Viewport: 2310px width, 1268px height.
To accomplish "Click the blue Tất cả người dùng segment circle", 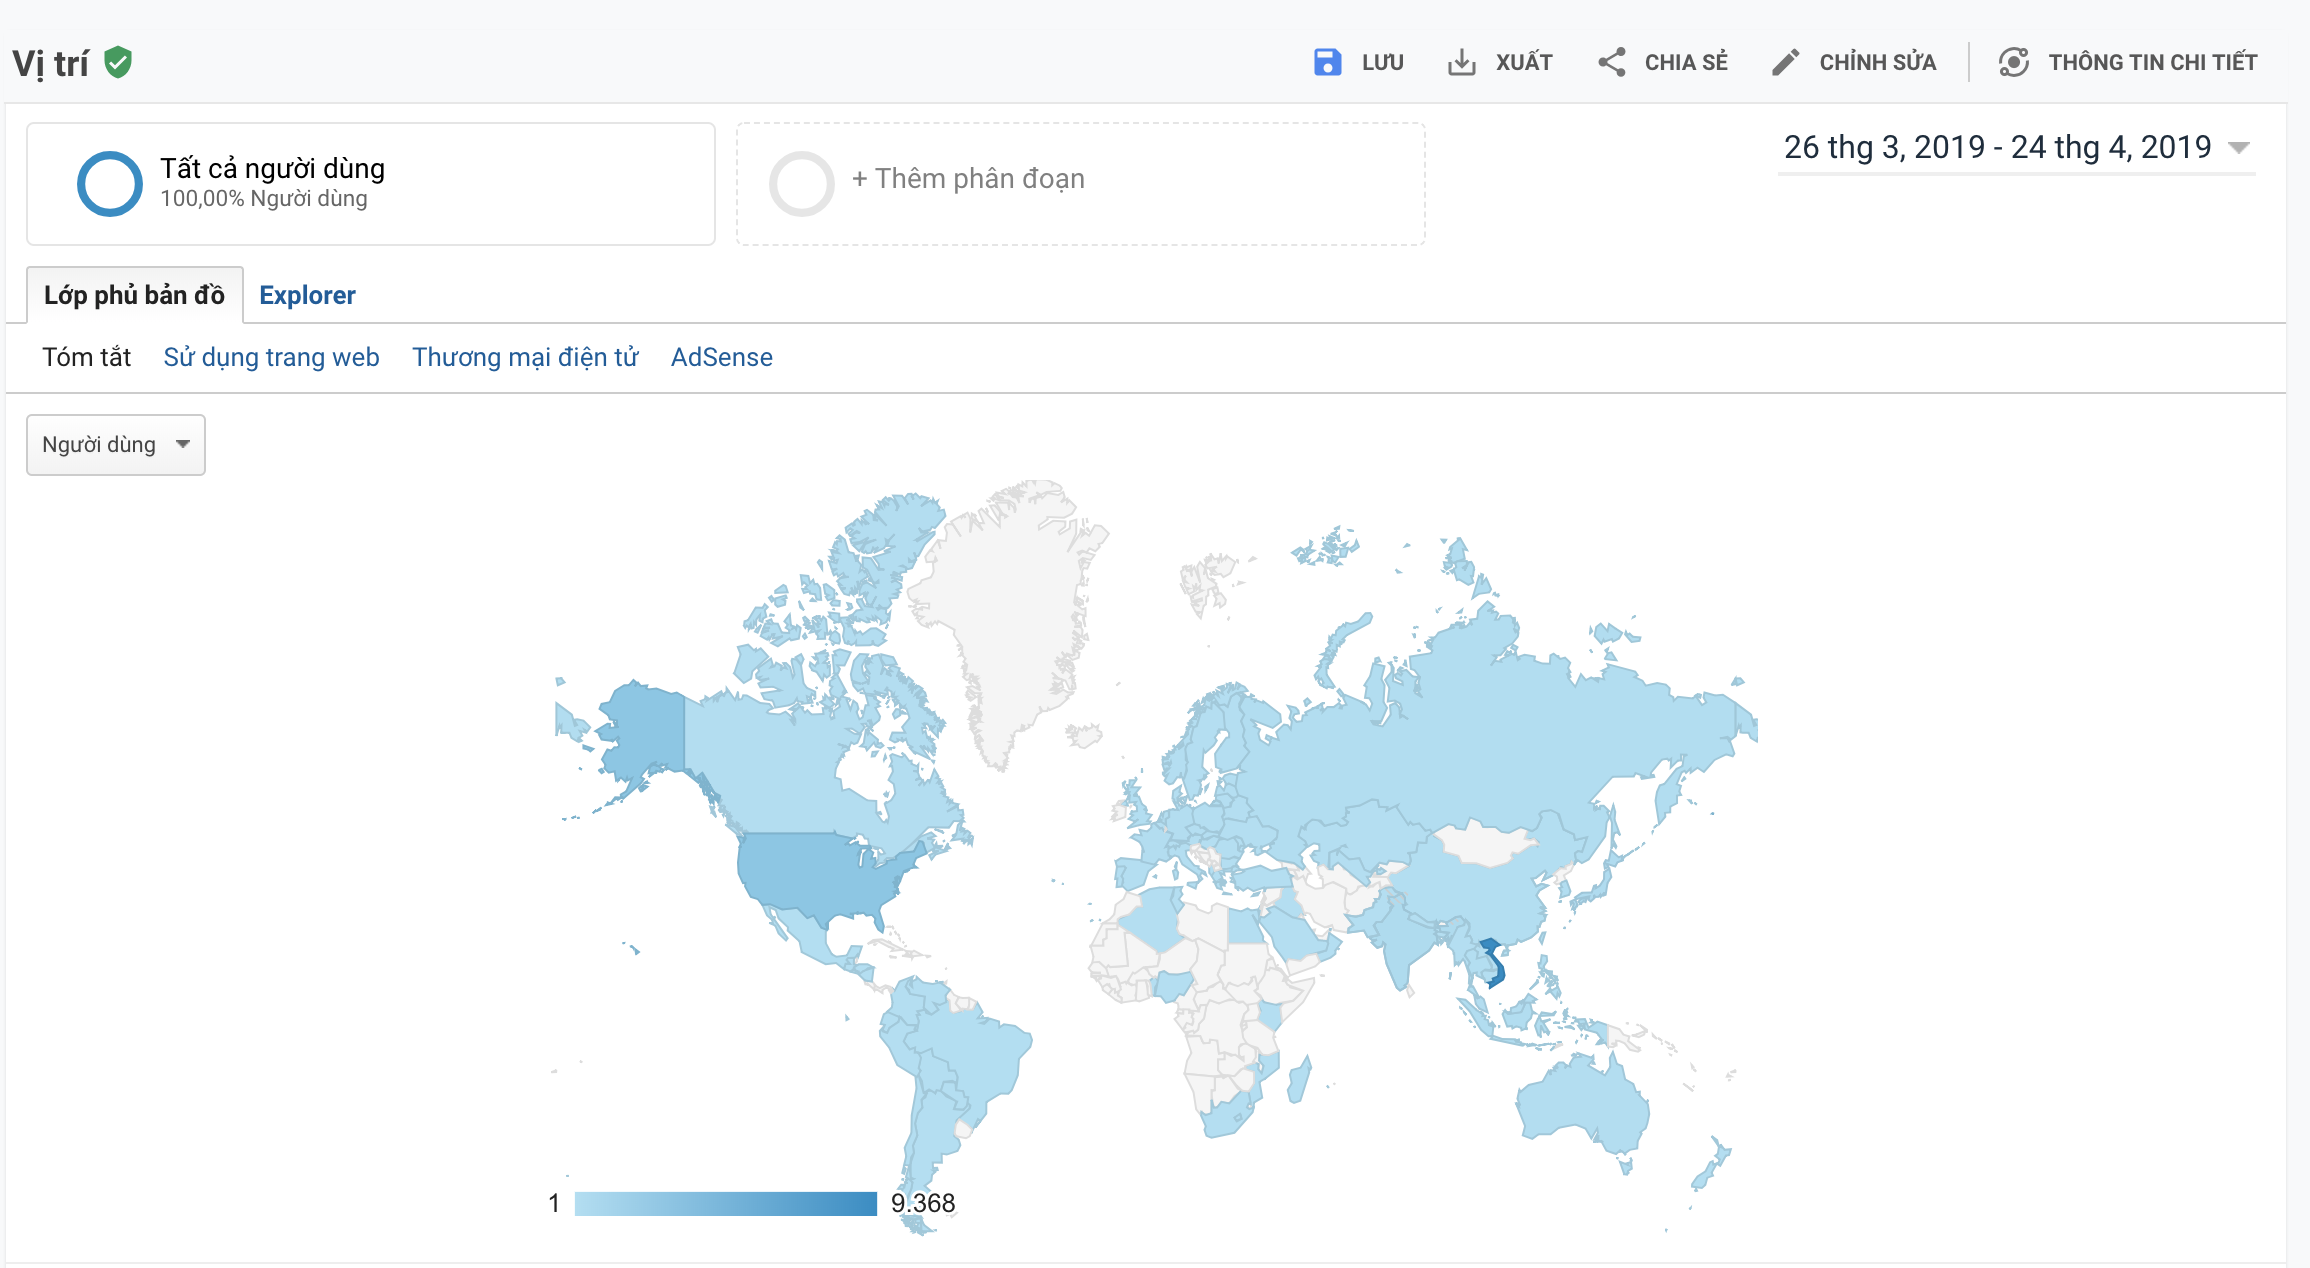I will click(109, 183).
